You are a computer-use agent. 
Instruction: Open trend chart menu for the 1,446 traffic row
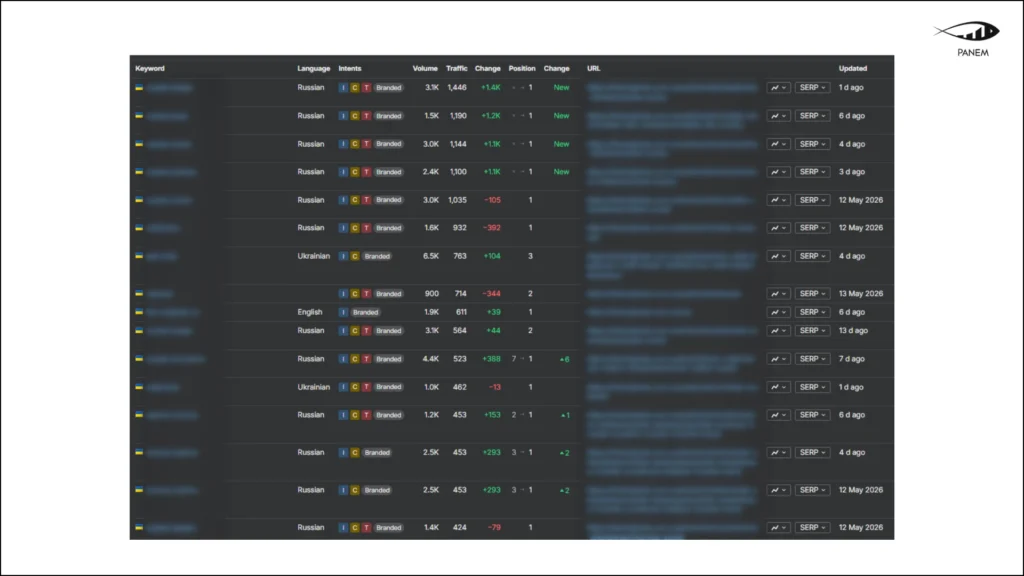[778, 88]
